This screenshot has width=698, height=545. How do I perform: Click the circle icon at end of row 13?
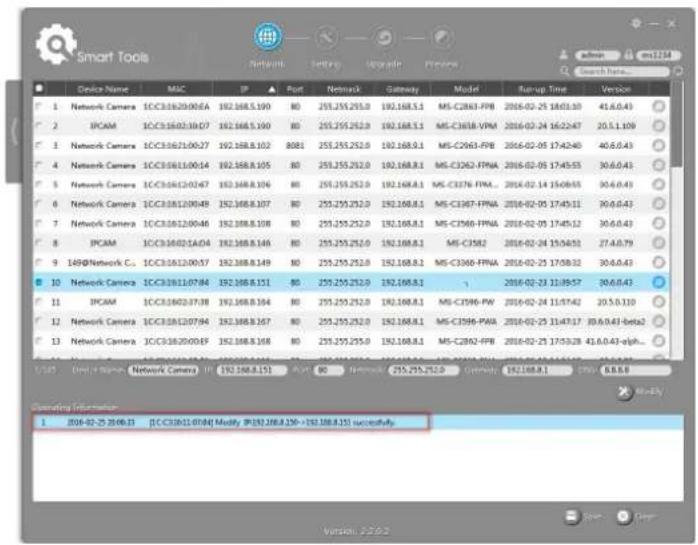pos(659,341)
